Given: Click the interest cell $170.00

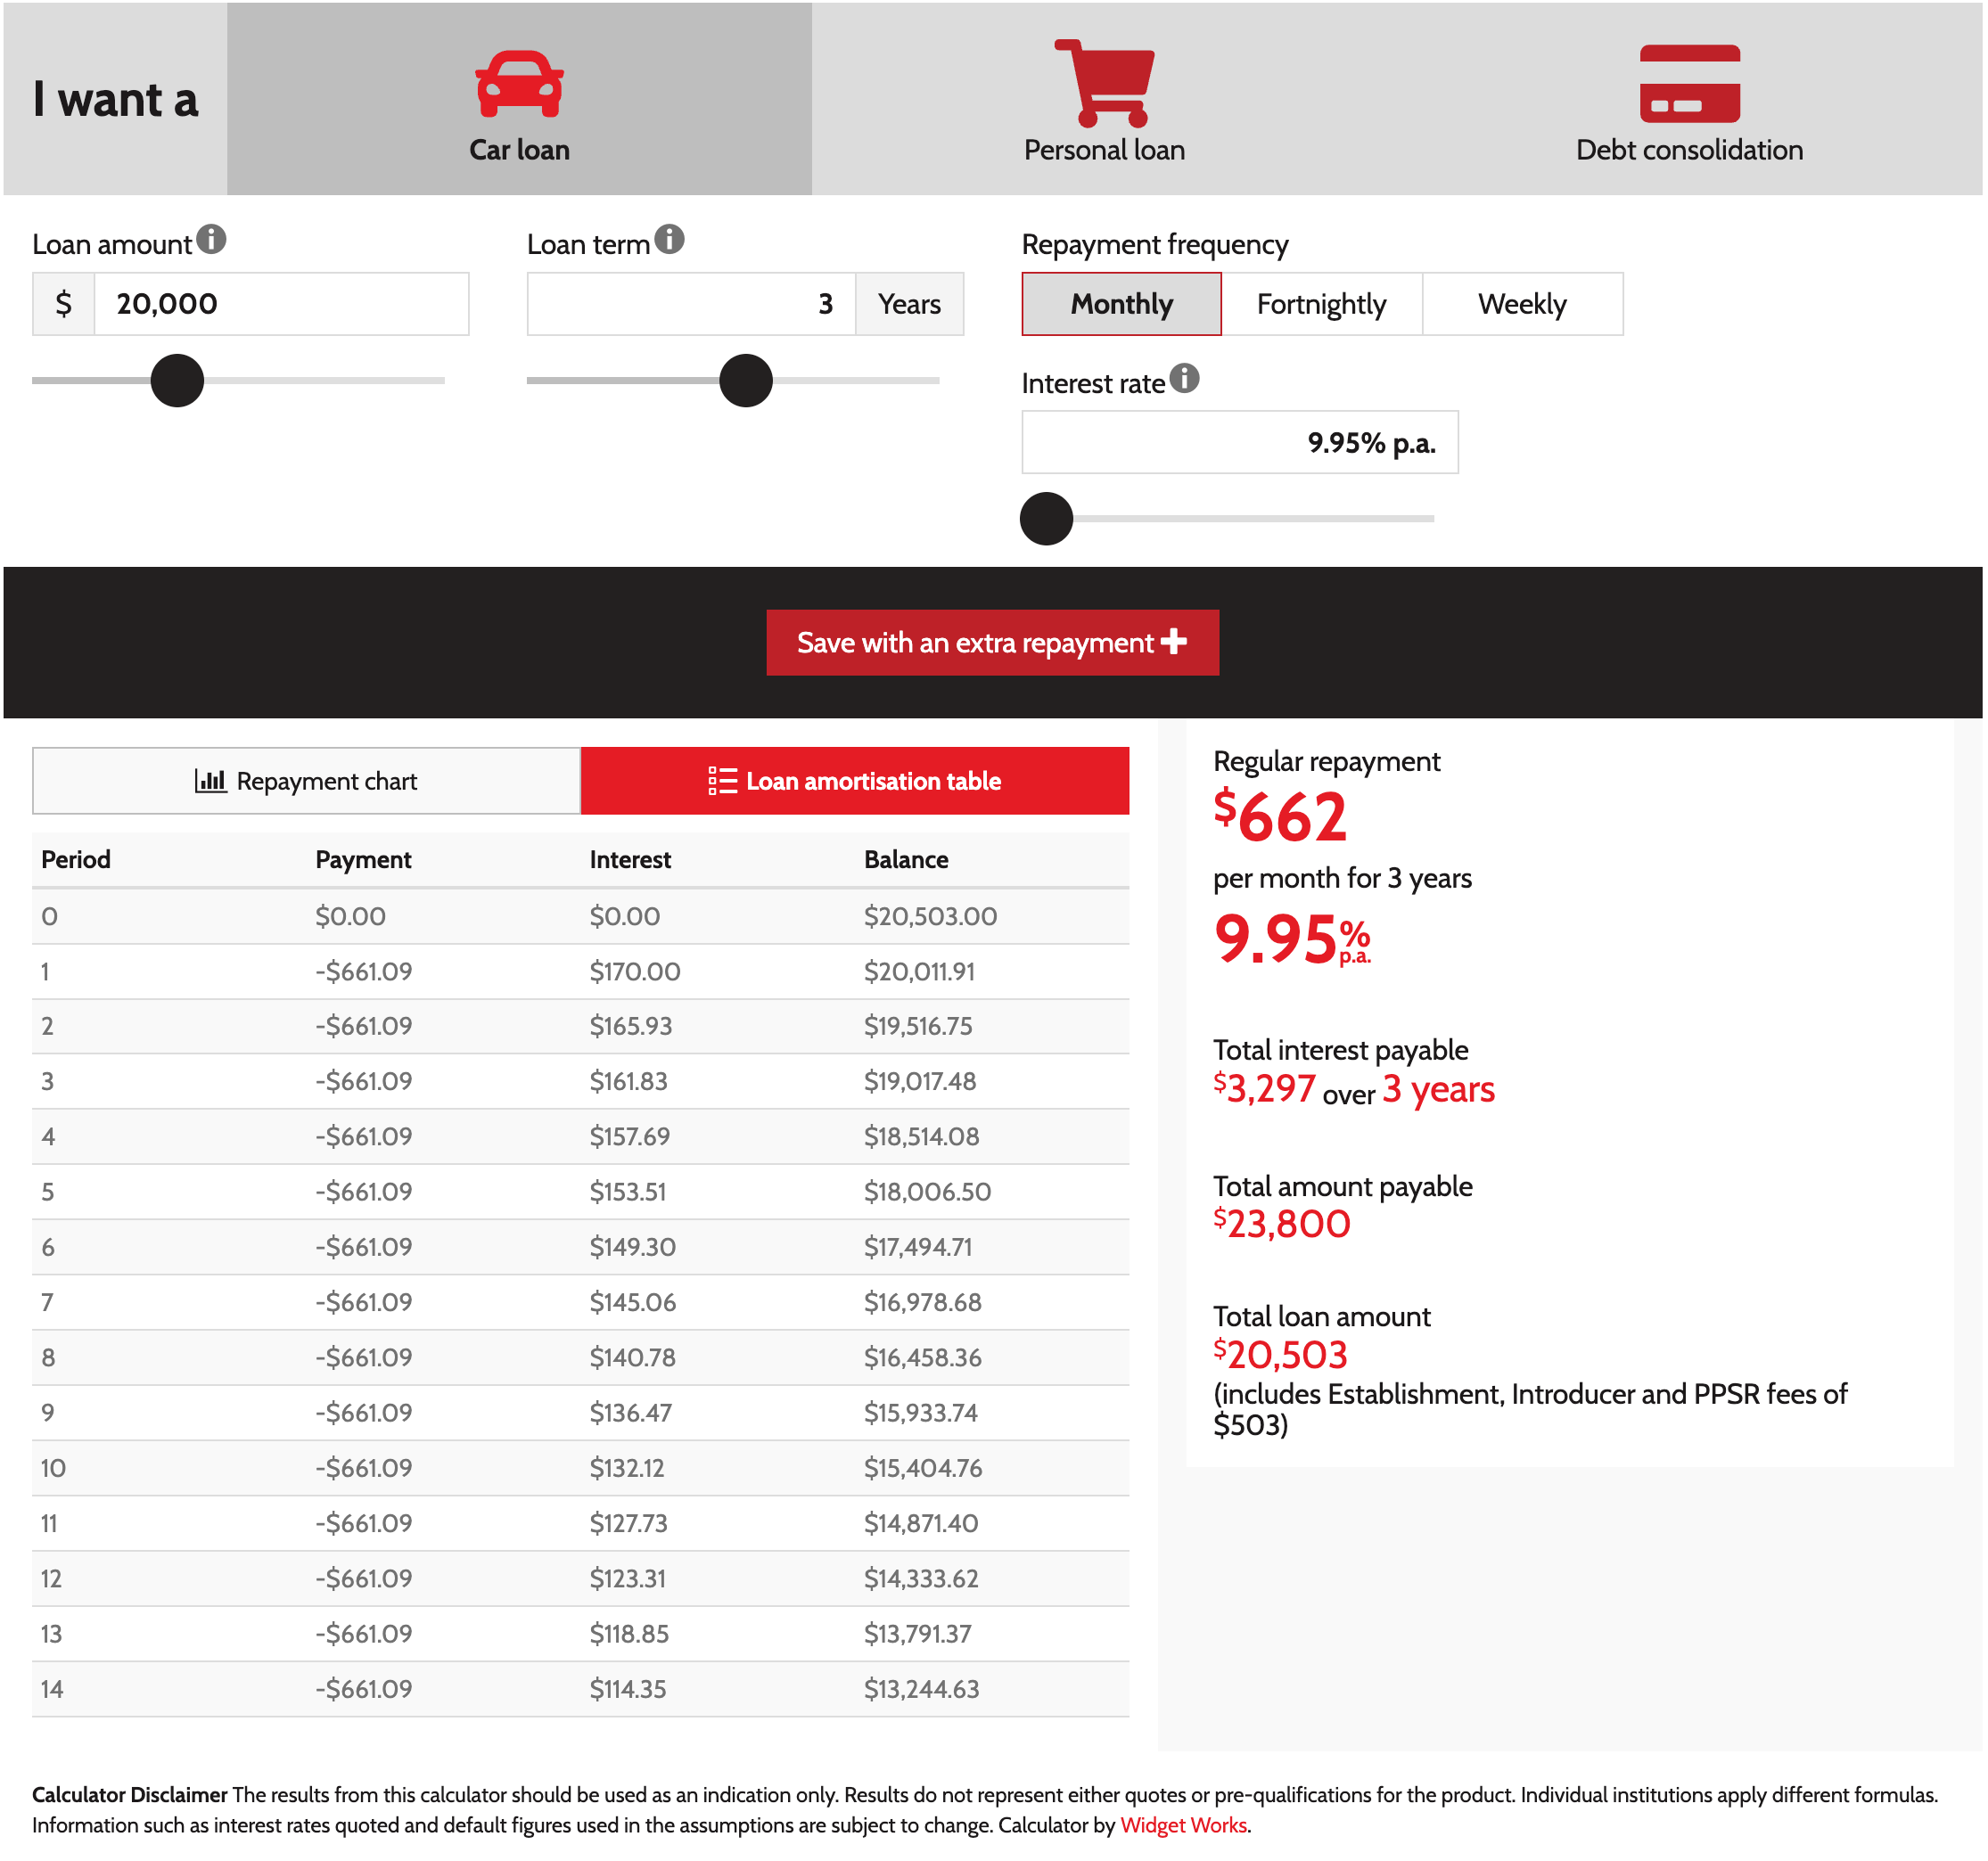Looking at the screenshot, I should coord(635,971).
